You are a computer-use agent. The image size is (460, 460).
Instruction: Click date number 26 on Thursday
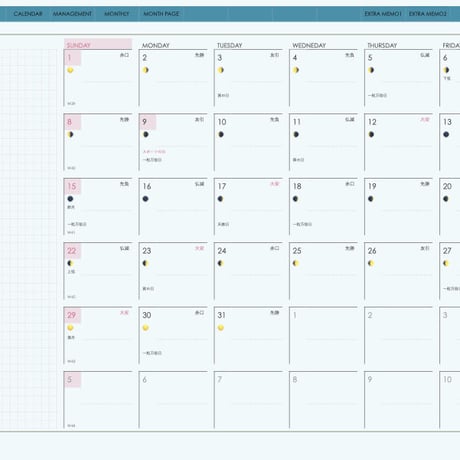[x=372, y=251]
